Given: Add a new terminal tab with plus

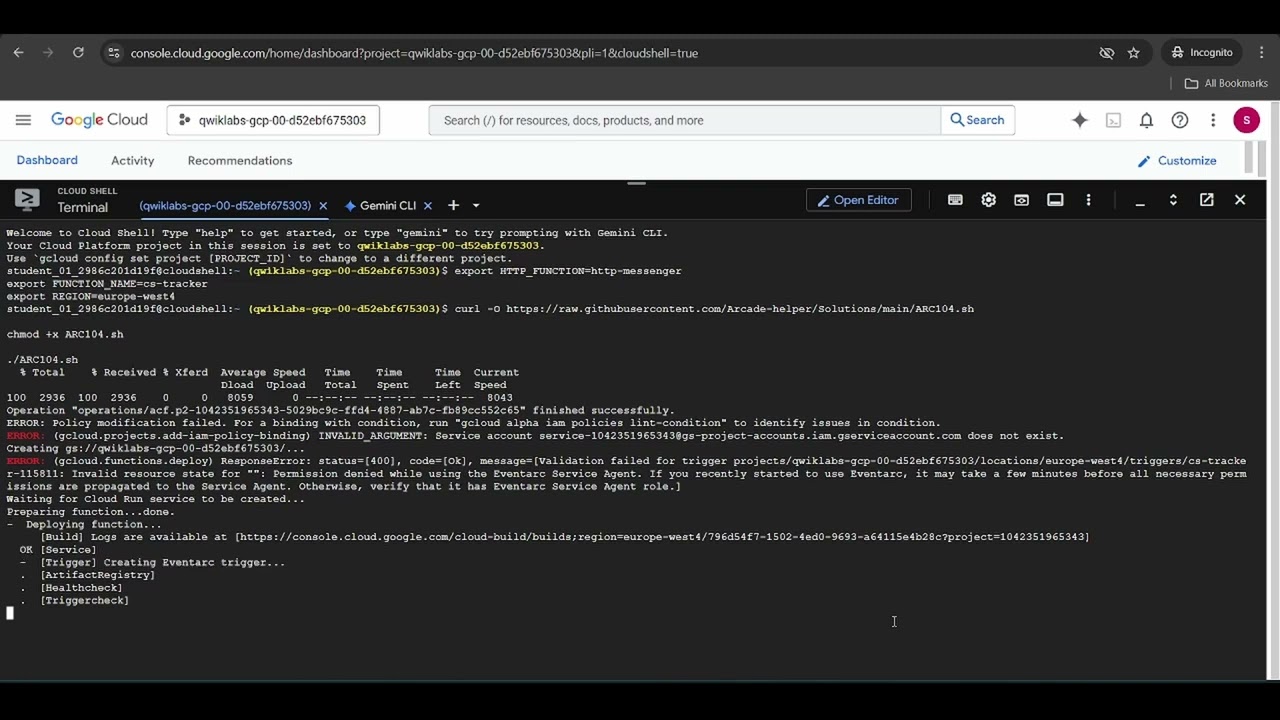Looking at the screenshot, I should coord(453,205).
